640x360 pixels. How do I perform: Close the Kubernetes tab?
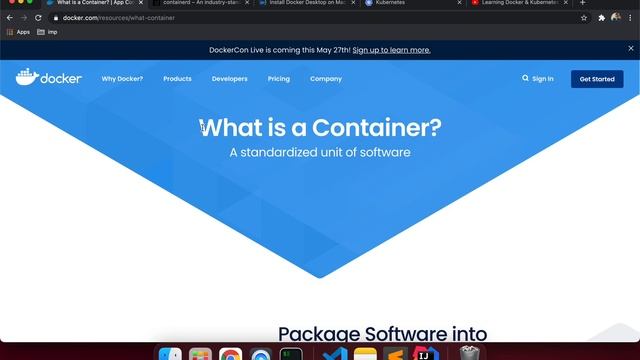point(459,2)
